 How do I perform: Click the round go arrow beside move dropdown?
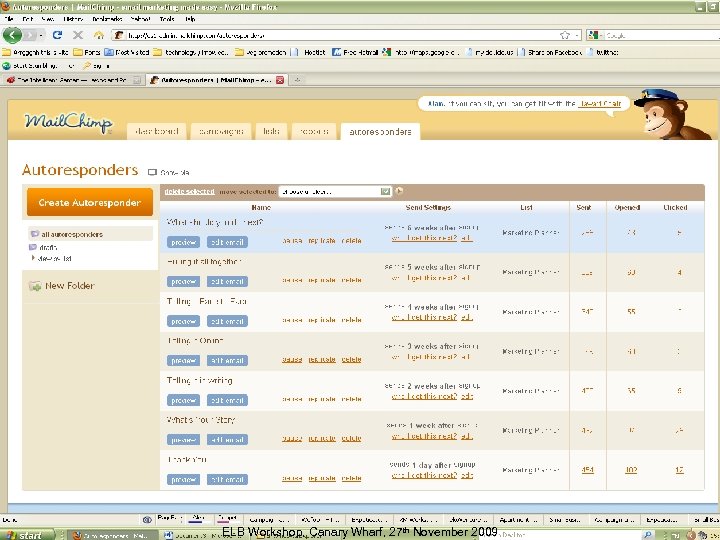[399, 191]
